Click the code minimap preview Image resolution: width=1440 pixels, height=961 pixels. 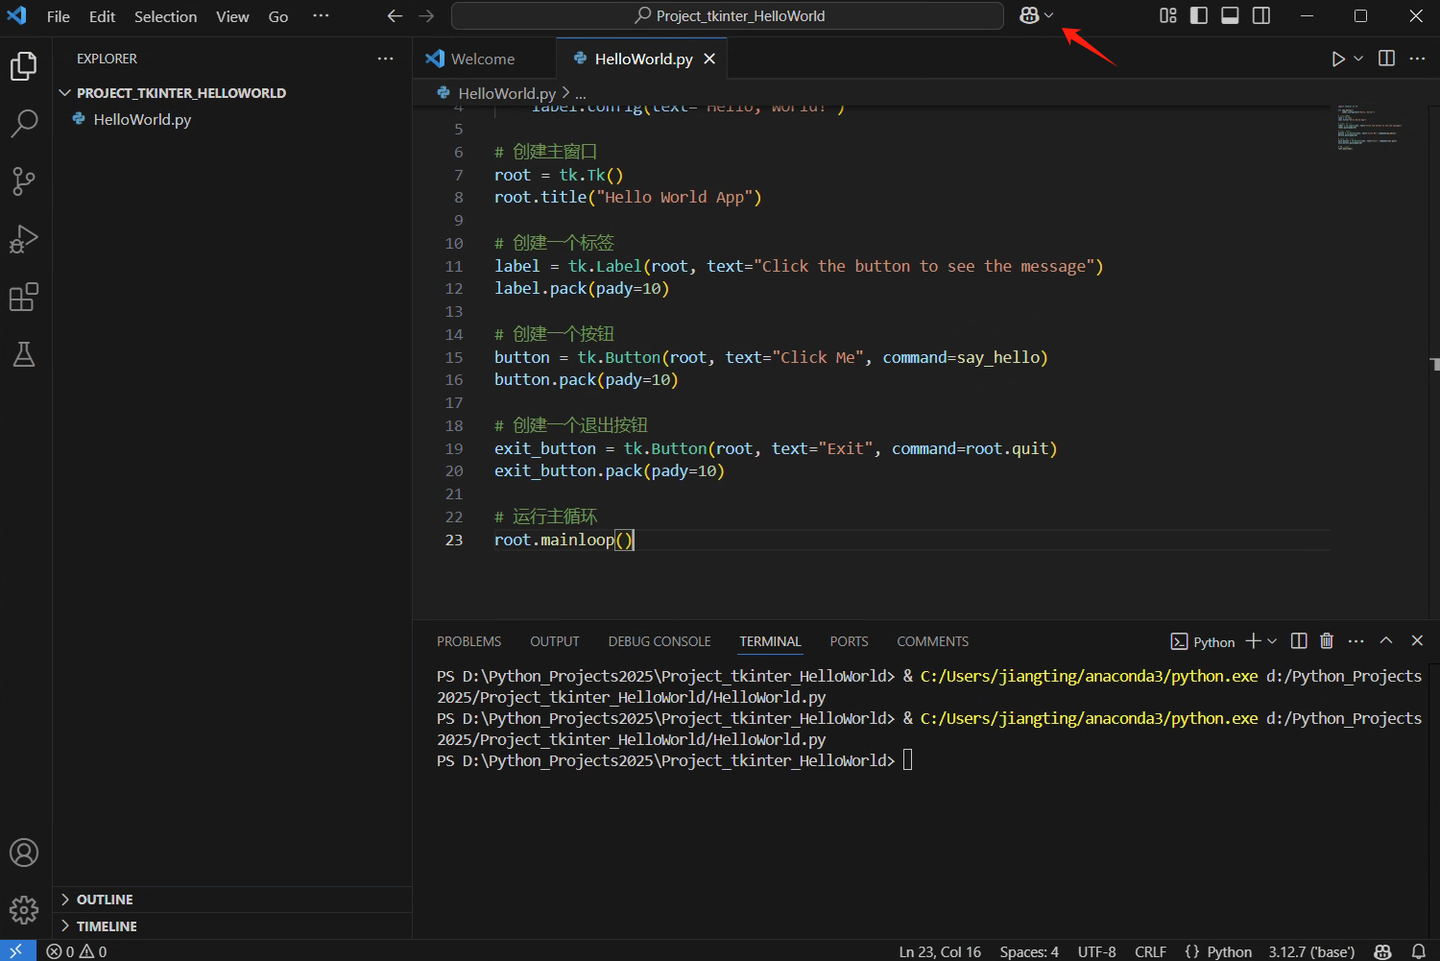(1368, 127)
